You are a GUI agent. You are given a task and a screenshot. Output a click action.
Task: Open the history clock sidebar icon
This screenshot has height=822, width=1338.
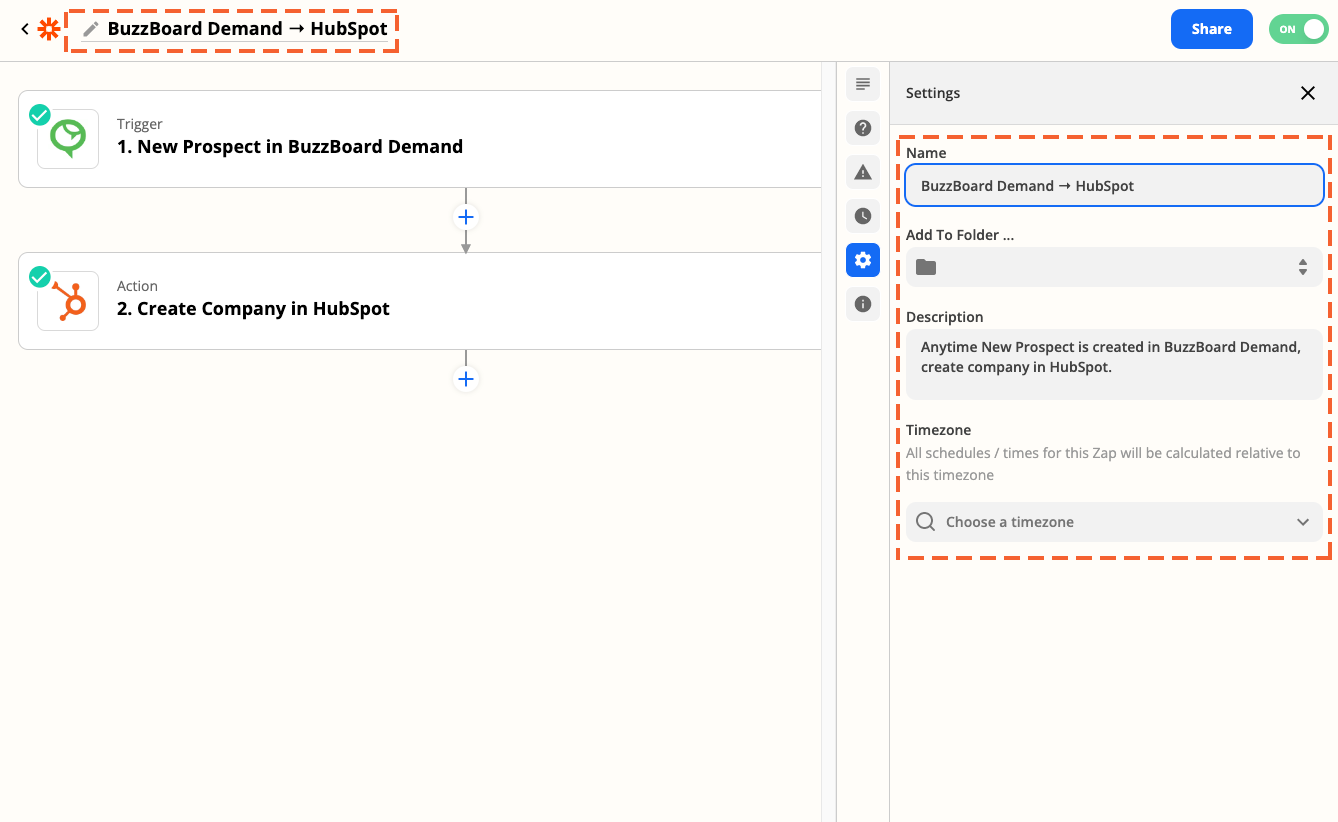pyautogui.click(x=863, y=216)
